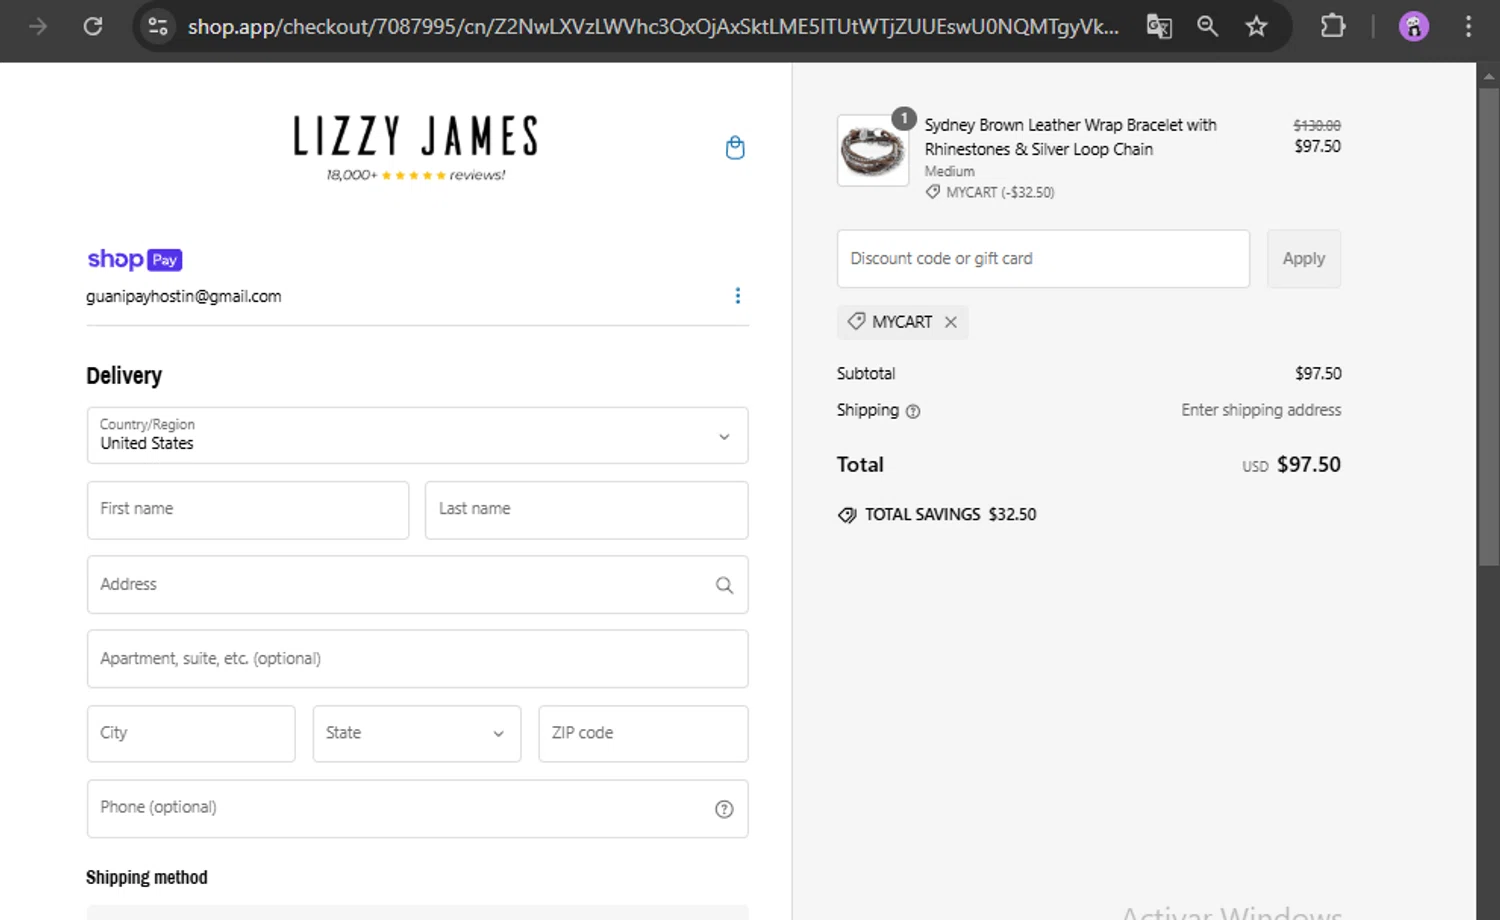The height and width of the screenshot is (920, 1500).
Task: Click the Shipping method heading
Action: point(147,878)
